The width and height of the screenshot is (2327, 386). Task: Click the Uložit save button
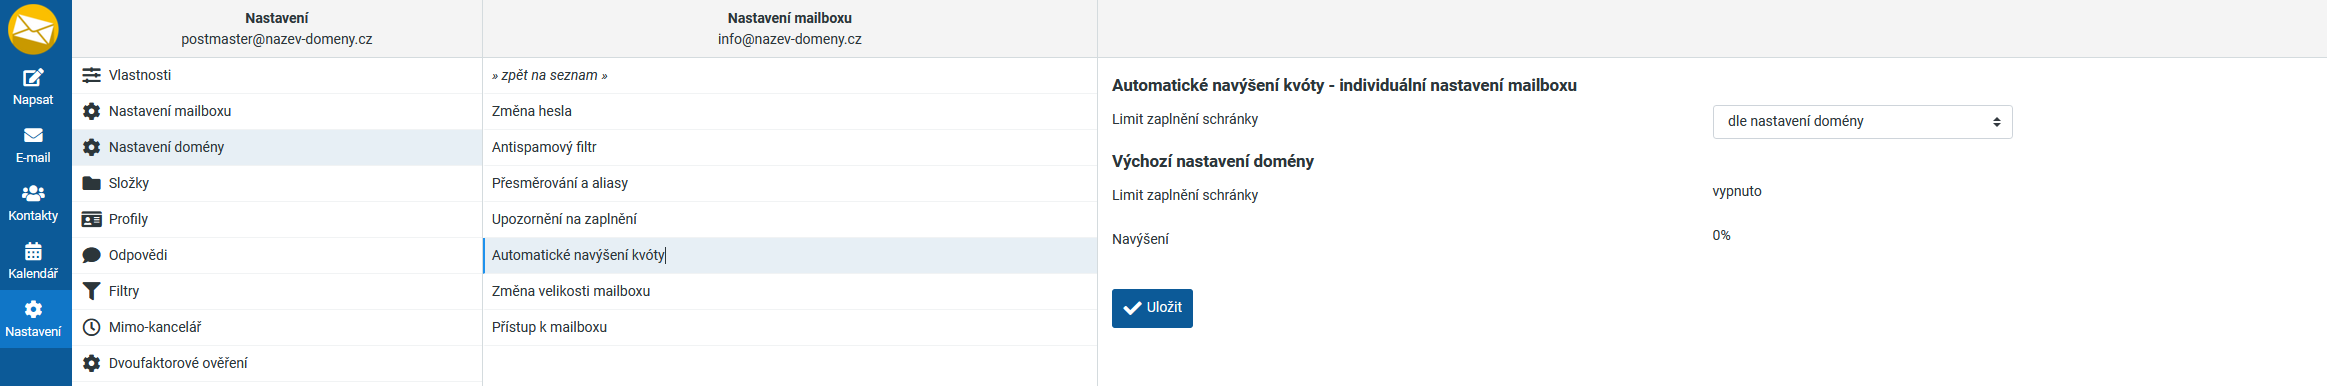(x=1152, y=308)
